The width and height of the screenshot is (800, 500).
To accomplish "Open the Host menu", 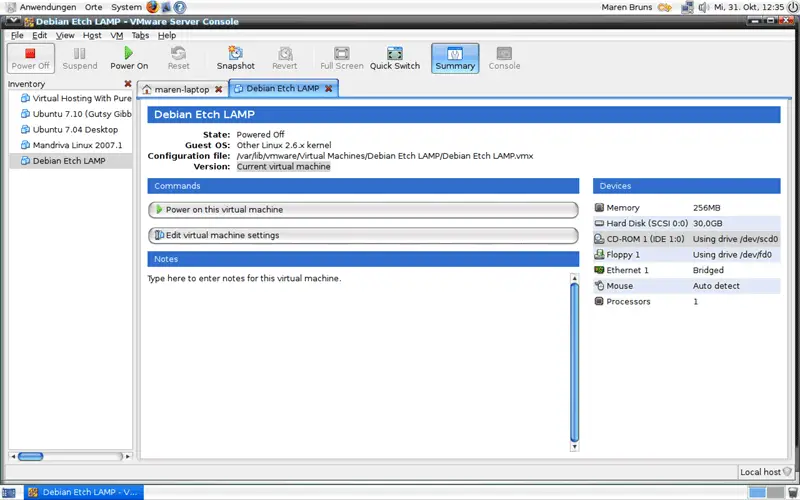I will click(x=92, y=35).
